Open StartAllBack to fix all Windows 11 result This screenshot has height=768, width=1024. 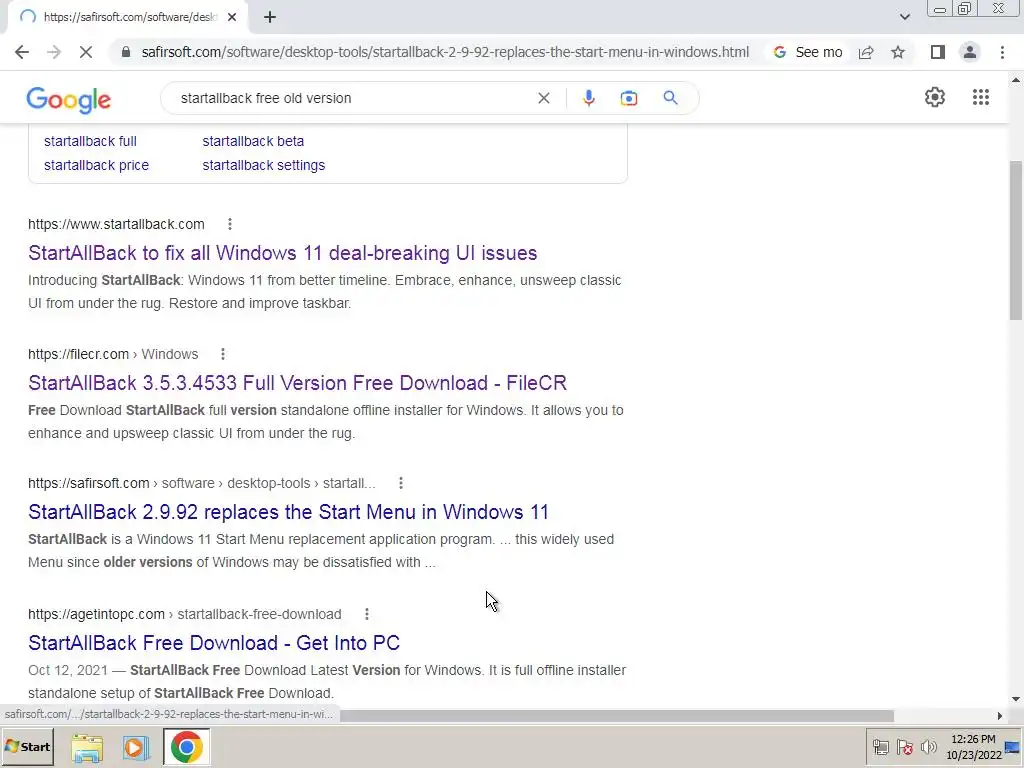point(282,253)
